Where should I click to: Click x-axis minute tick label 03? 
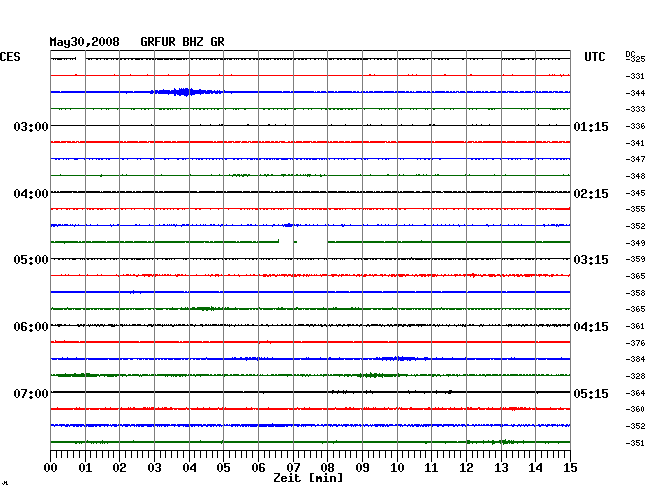click(154, 468)
